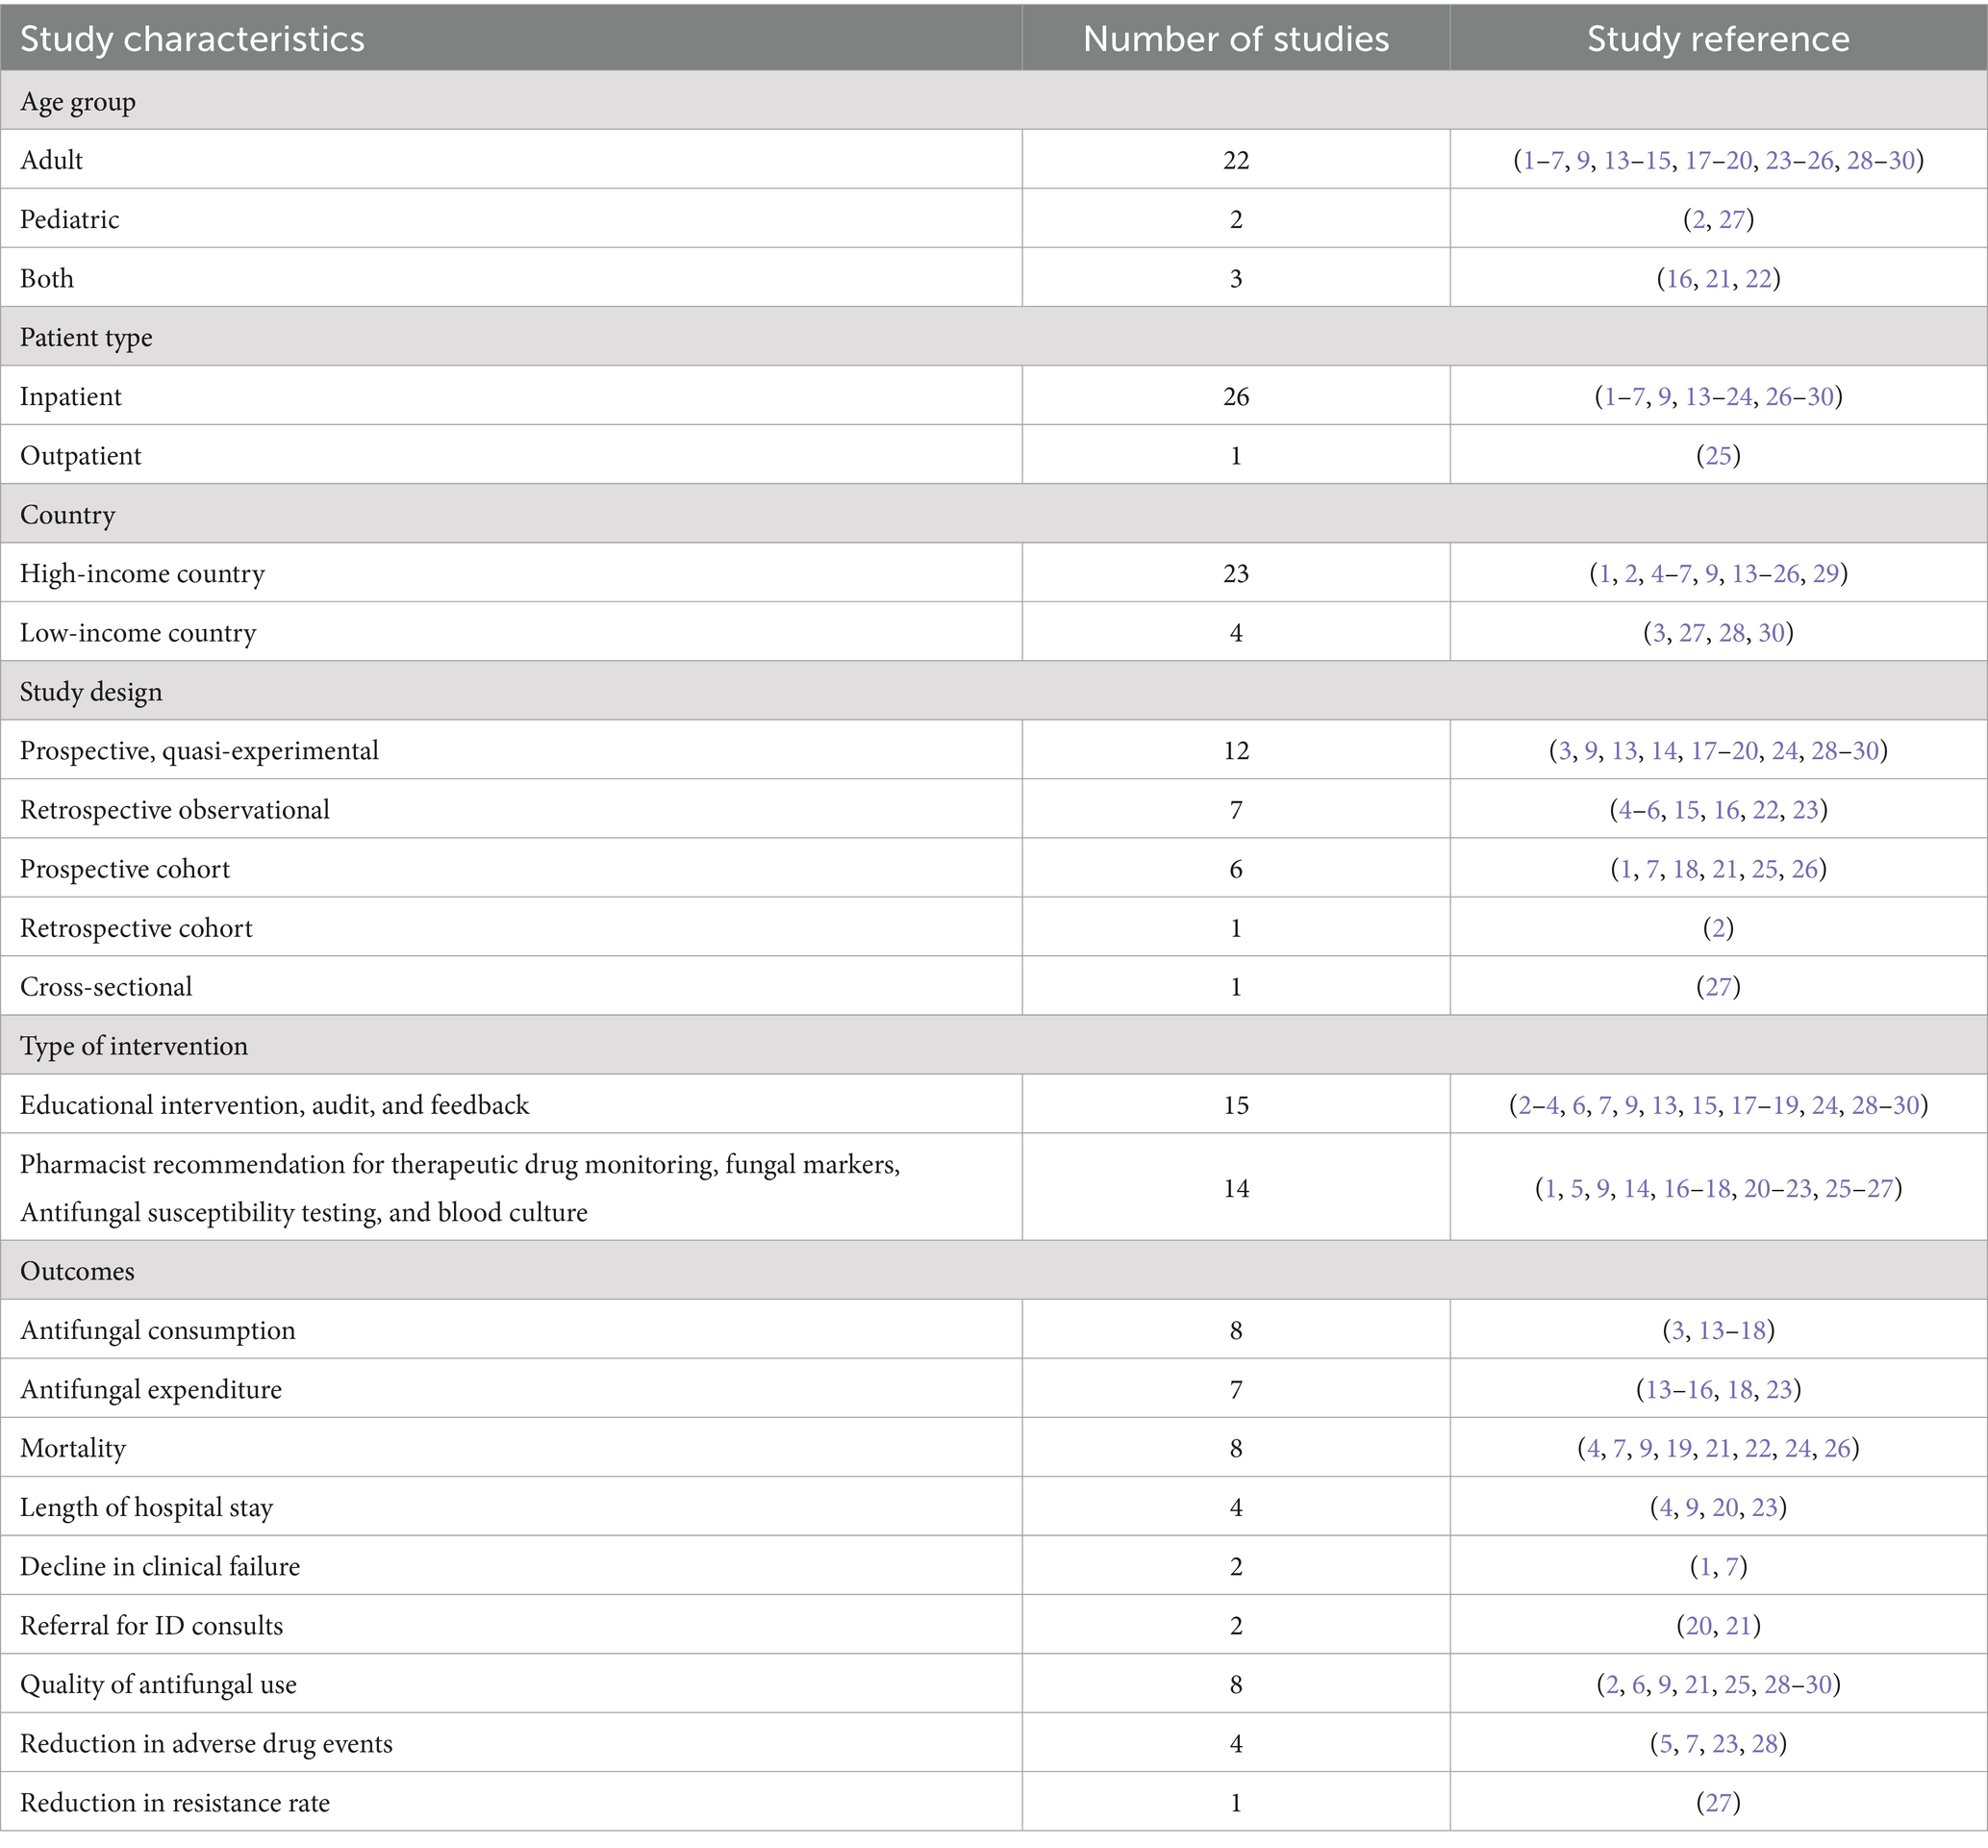The width and height of the screenshot is (1988, 1848).
Task: Select Type of intervention section row
Action: click(994, 1045)
